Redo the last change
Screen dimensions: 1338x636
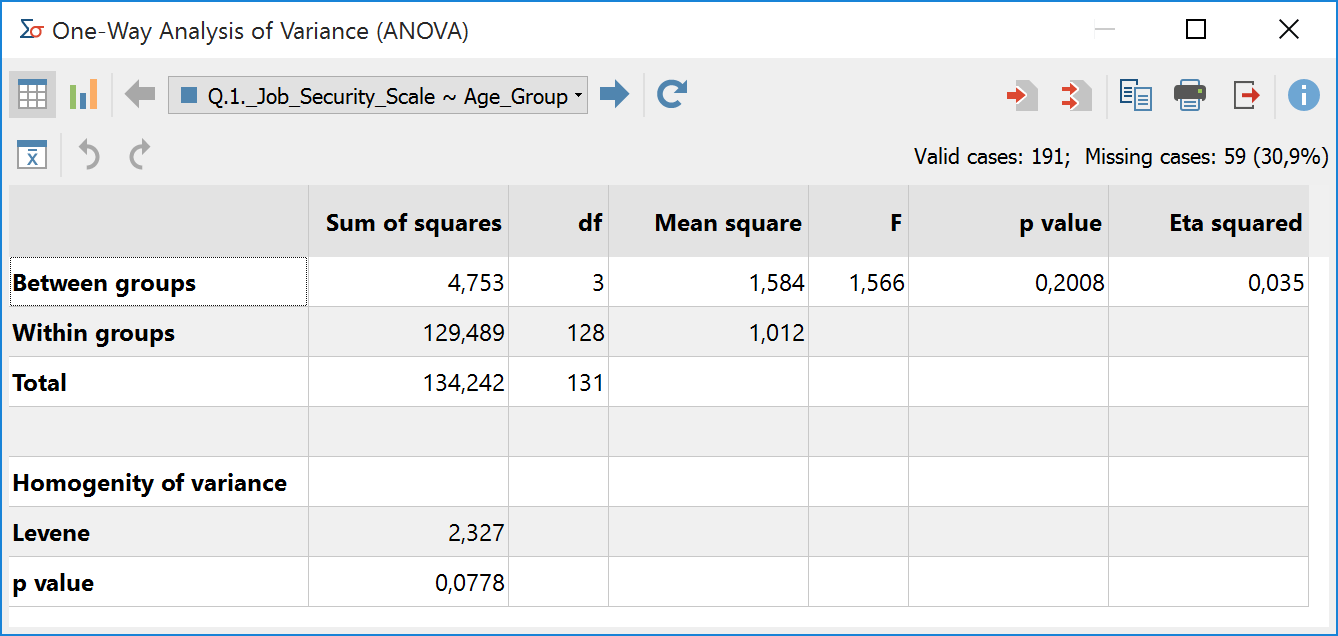click(x=140, y=154)
